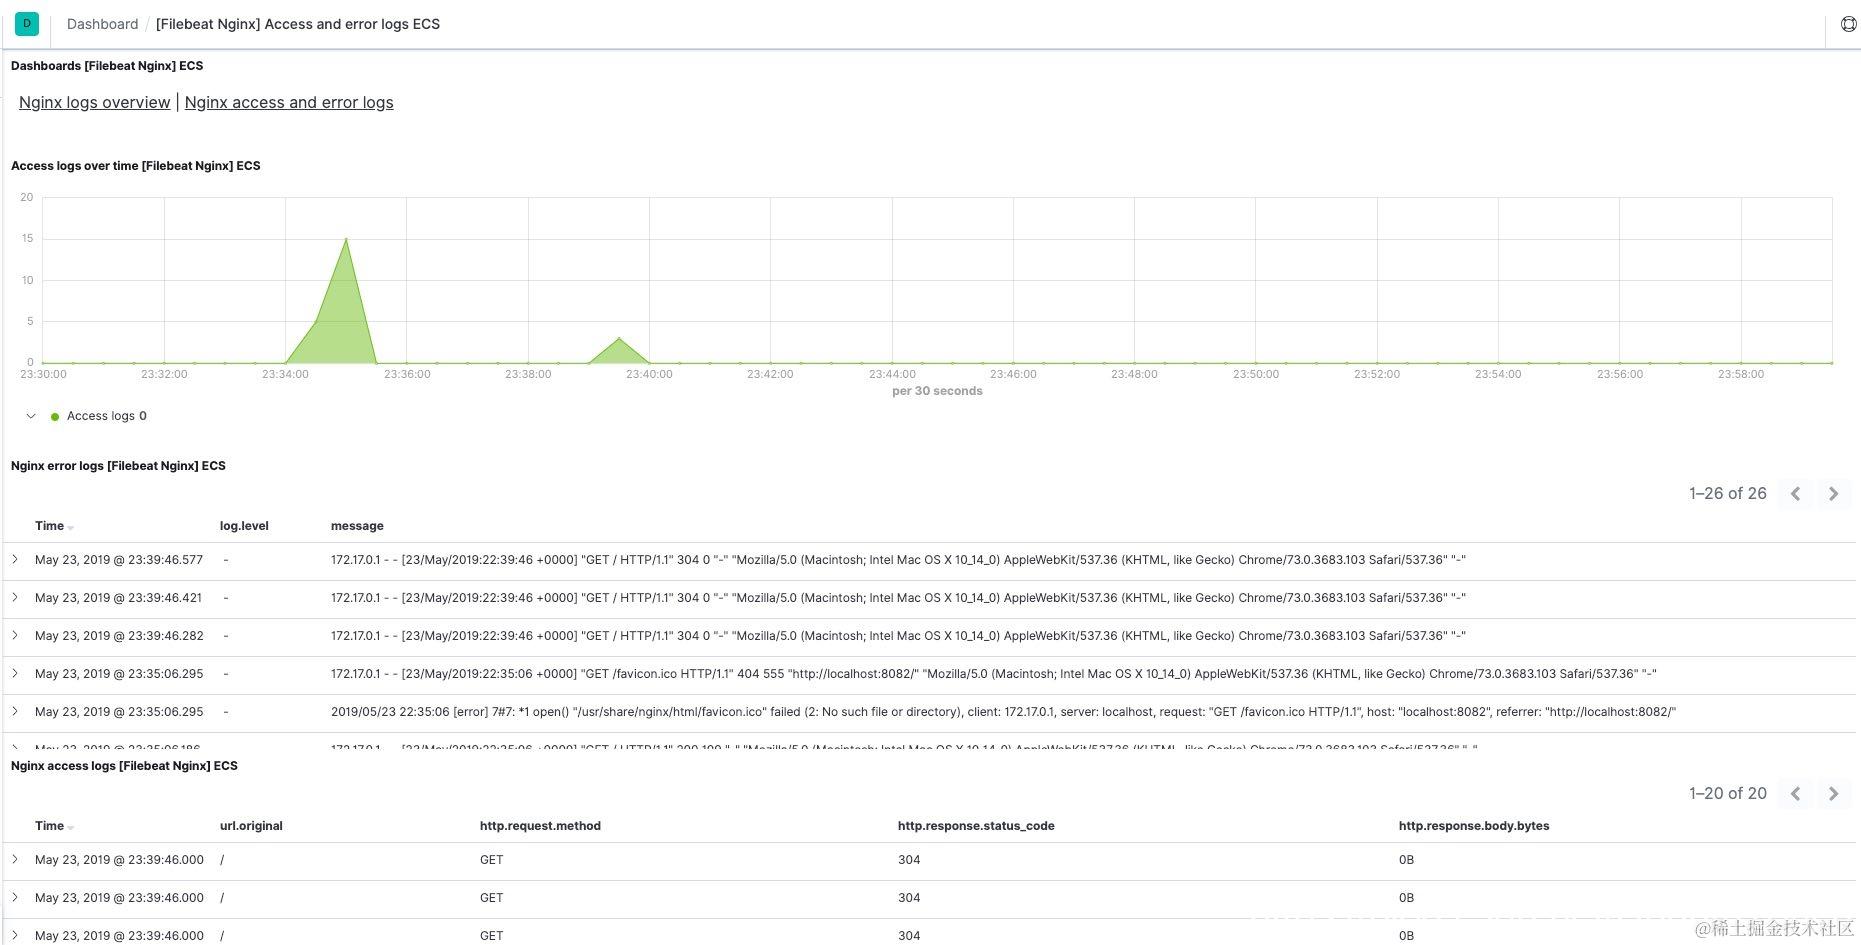
Task: Click the http.request.method column header
Action: pos(540,826)
